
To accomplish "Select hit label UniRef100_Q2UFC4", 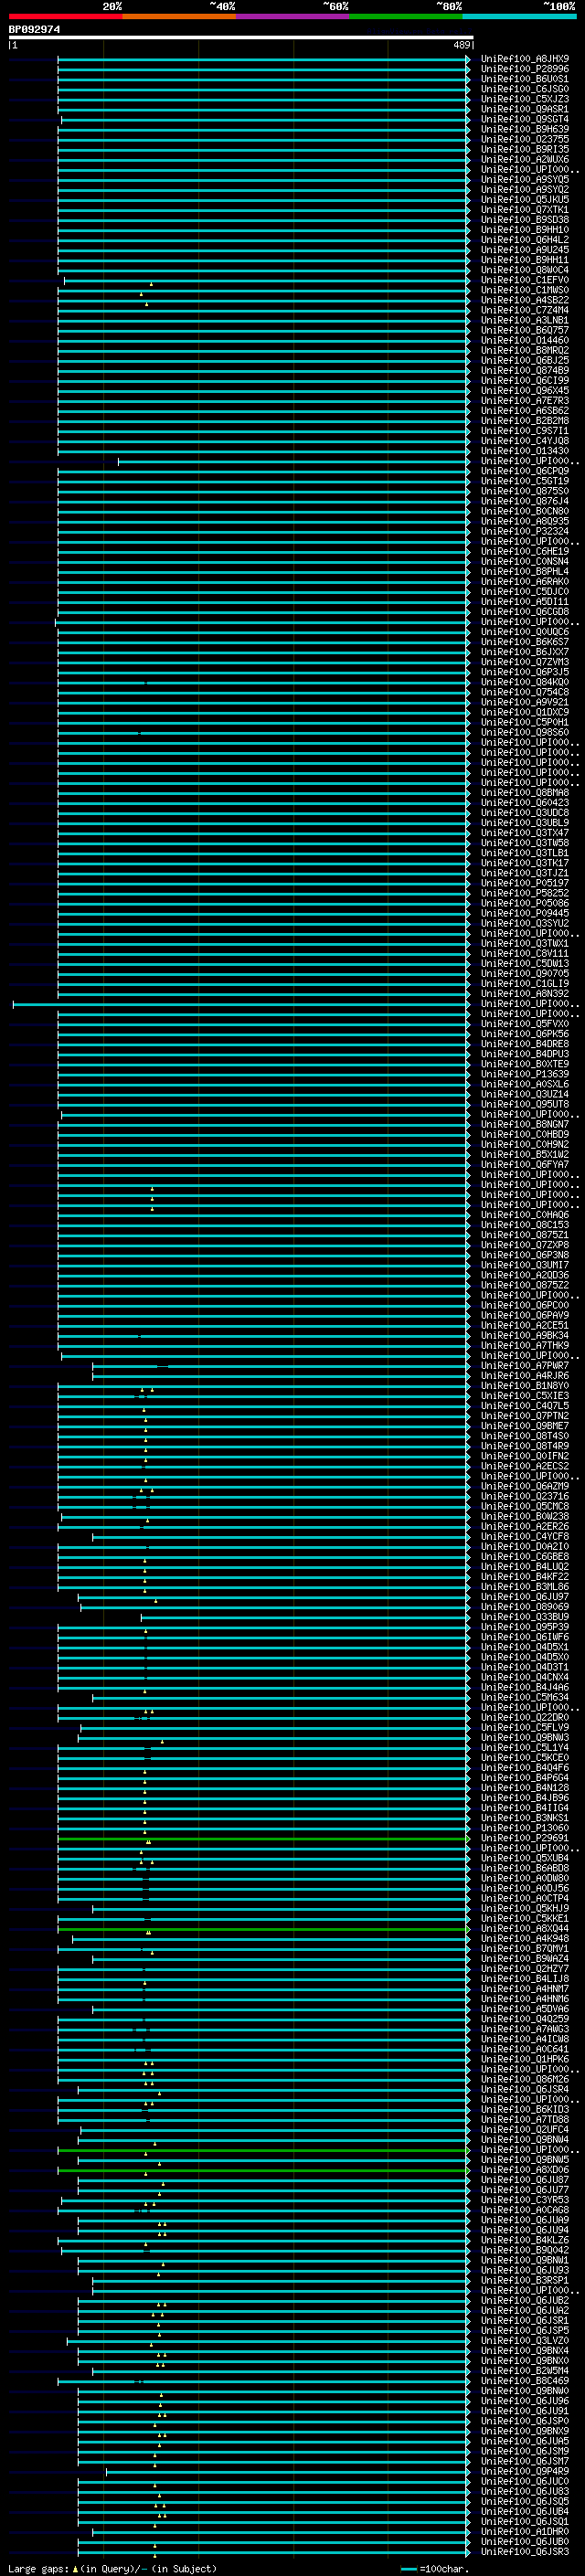I will point(525,2130).
